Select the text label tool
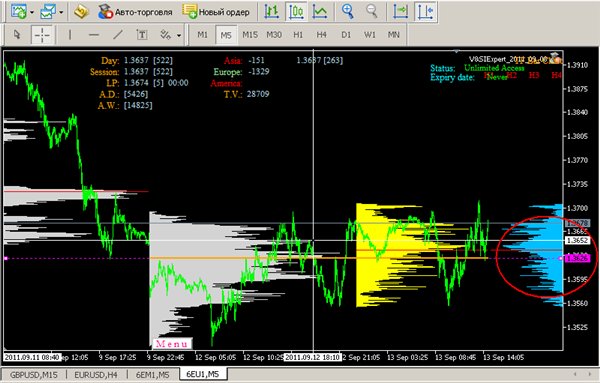Viewport: 600px width, 383px height. [x=142, y=35]
